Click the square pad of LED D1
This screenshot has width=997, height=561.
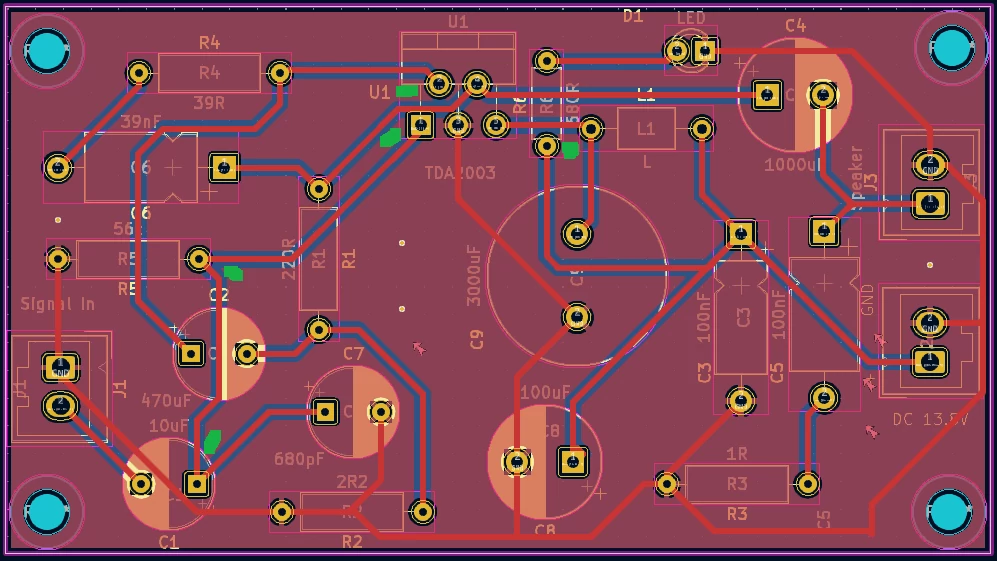pyautogui.click(x=705, y=51)
